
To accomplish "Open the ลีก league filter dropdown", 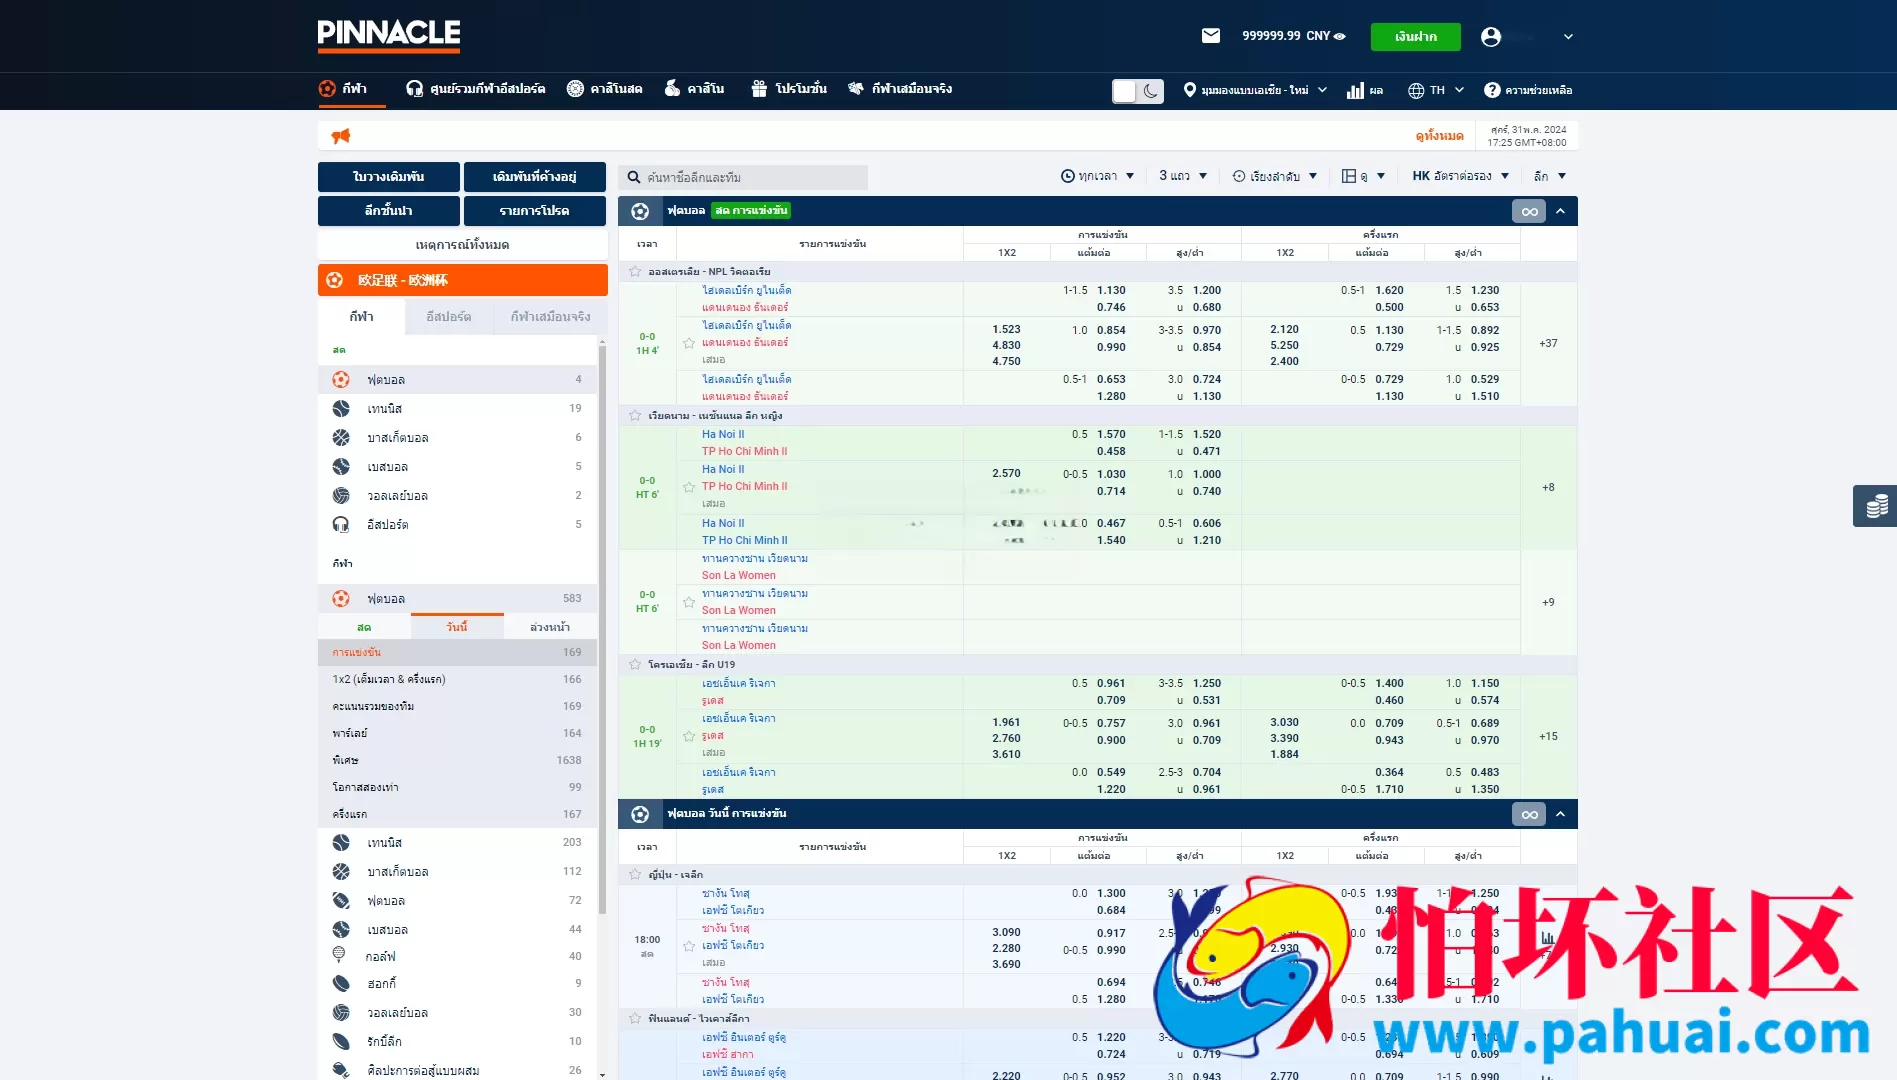I will [x=1550, y=176].
